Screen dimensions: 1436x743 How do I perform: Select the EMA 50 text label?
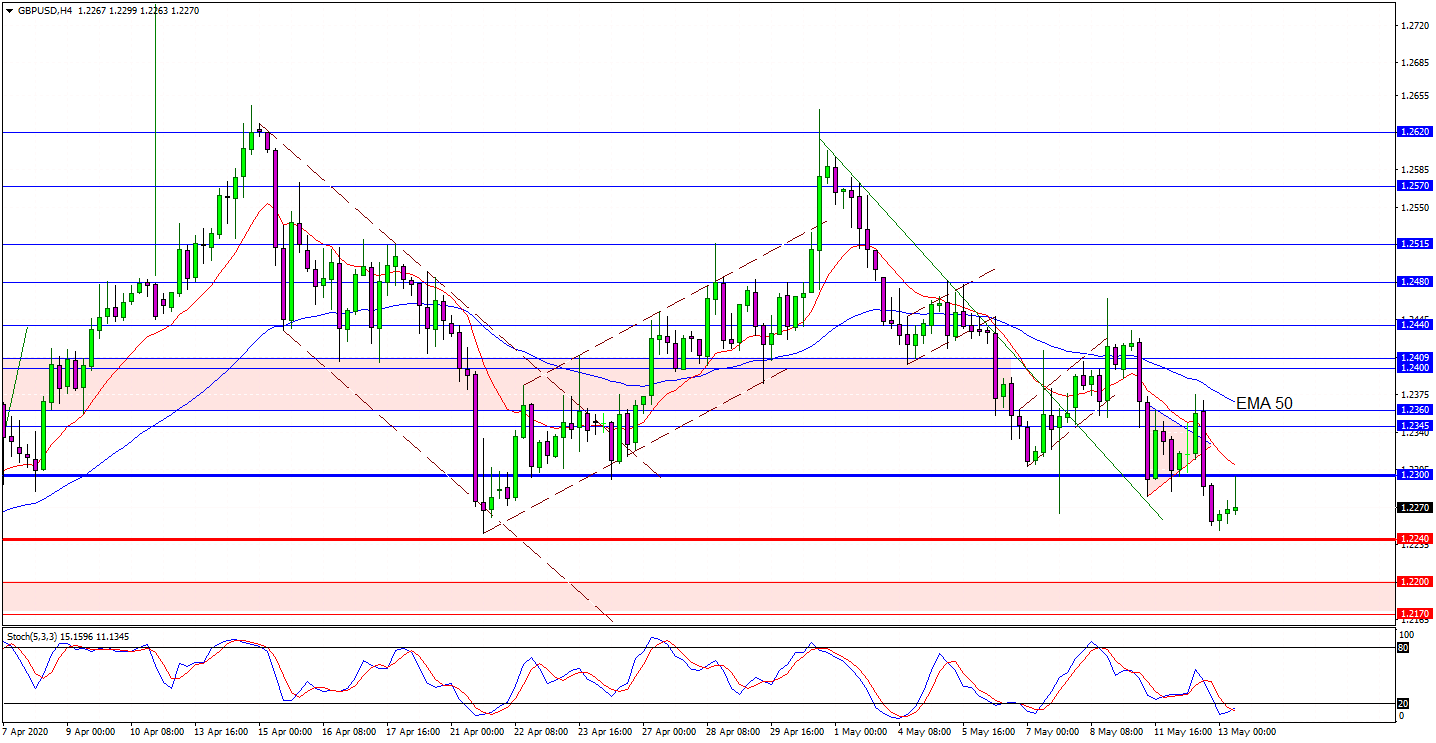pos(1264,404)
